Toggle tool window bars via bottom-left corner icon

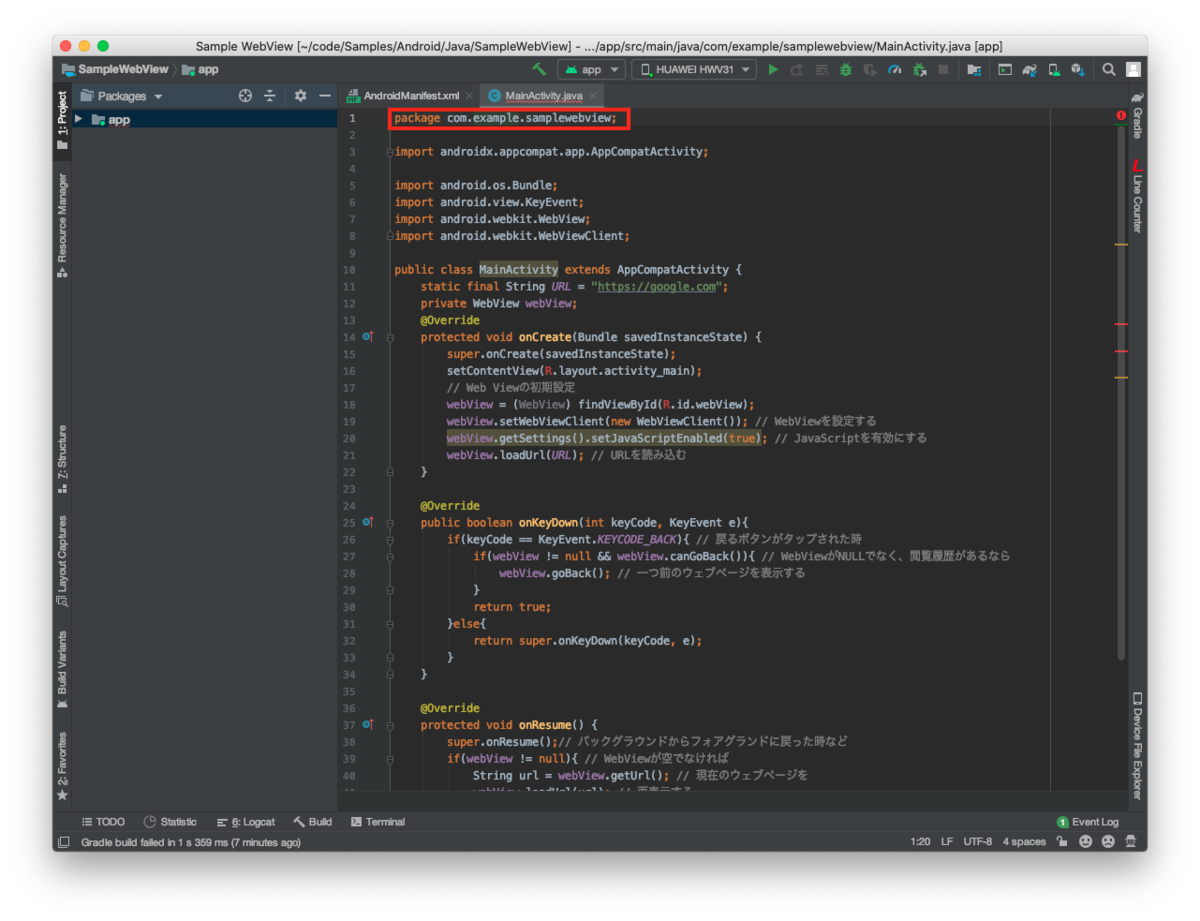(x=64, y=842)
